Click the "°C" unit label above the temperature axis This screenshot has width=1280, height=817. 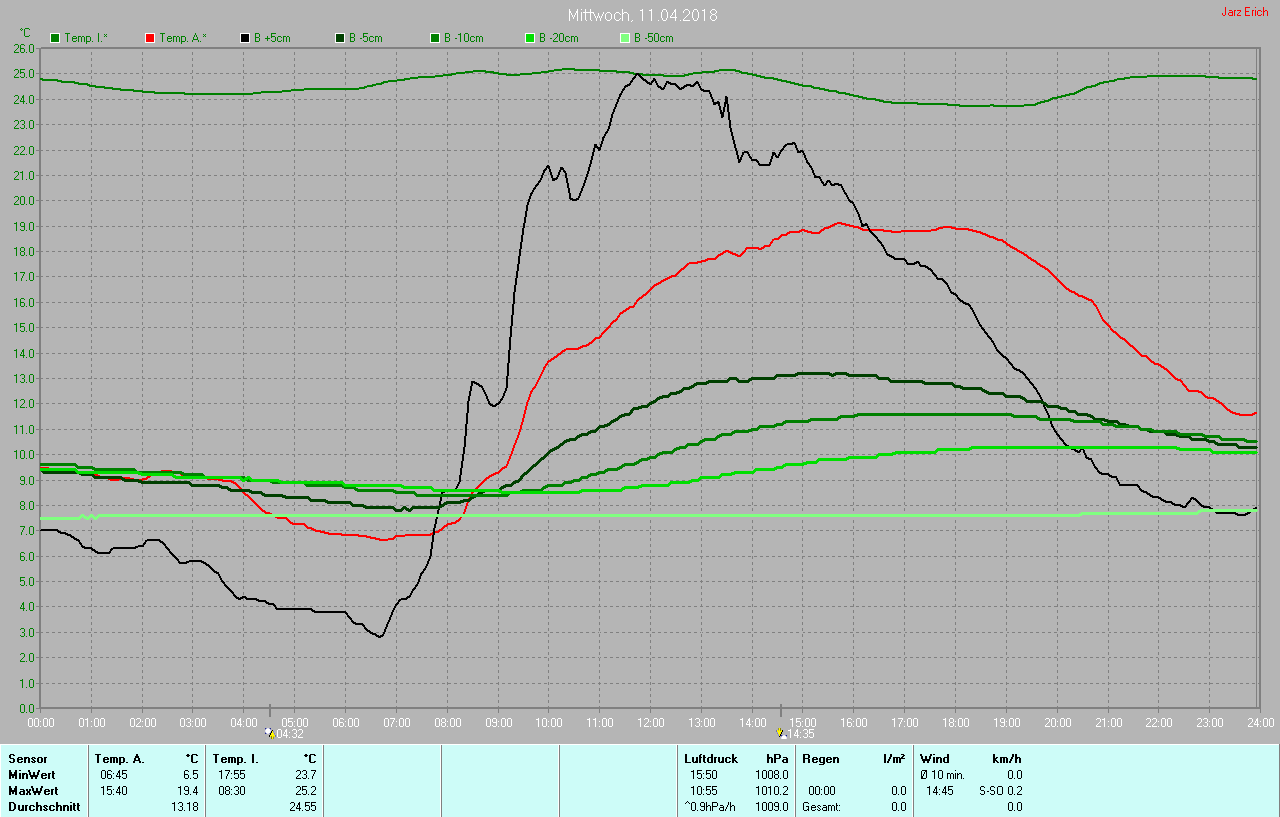(x=26, y=33)
